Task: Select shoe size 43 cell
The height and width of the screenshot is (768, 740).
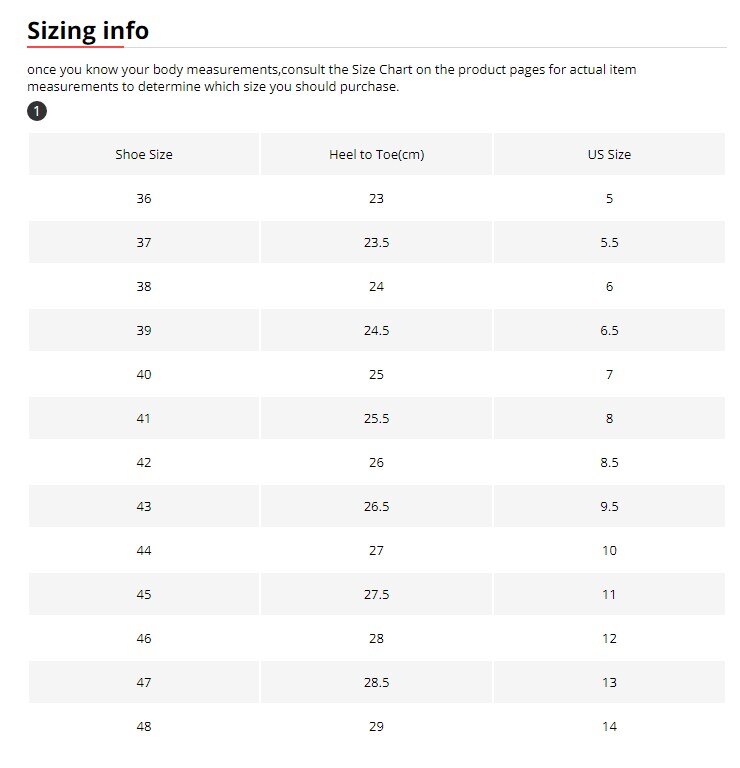Action: click(144, 507)
